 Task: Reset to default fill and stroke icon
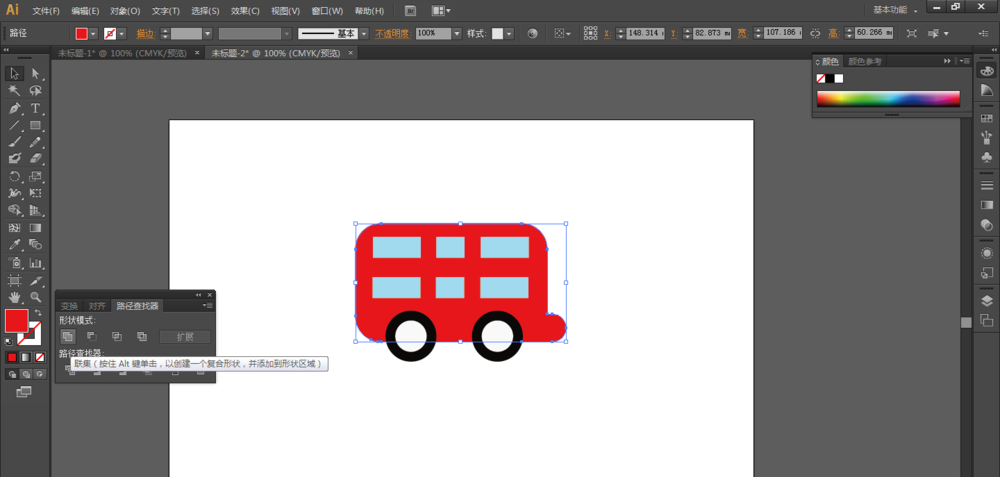[8, 342]
